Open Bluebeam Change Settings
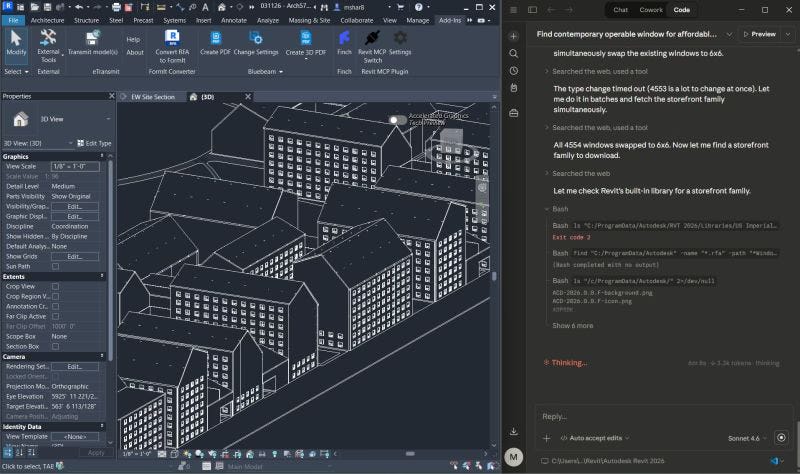Image resolution: width=800 pixels, height=474 pixels. pyautogui.click(x=256, y=42)
